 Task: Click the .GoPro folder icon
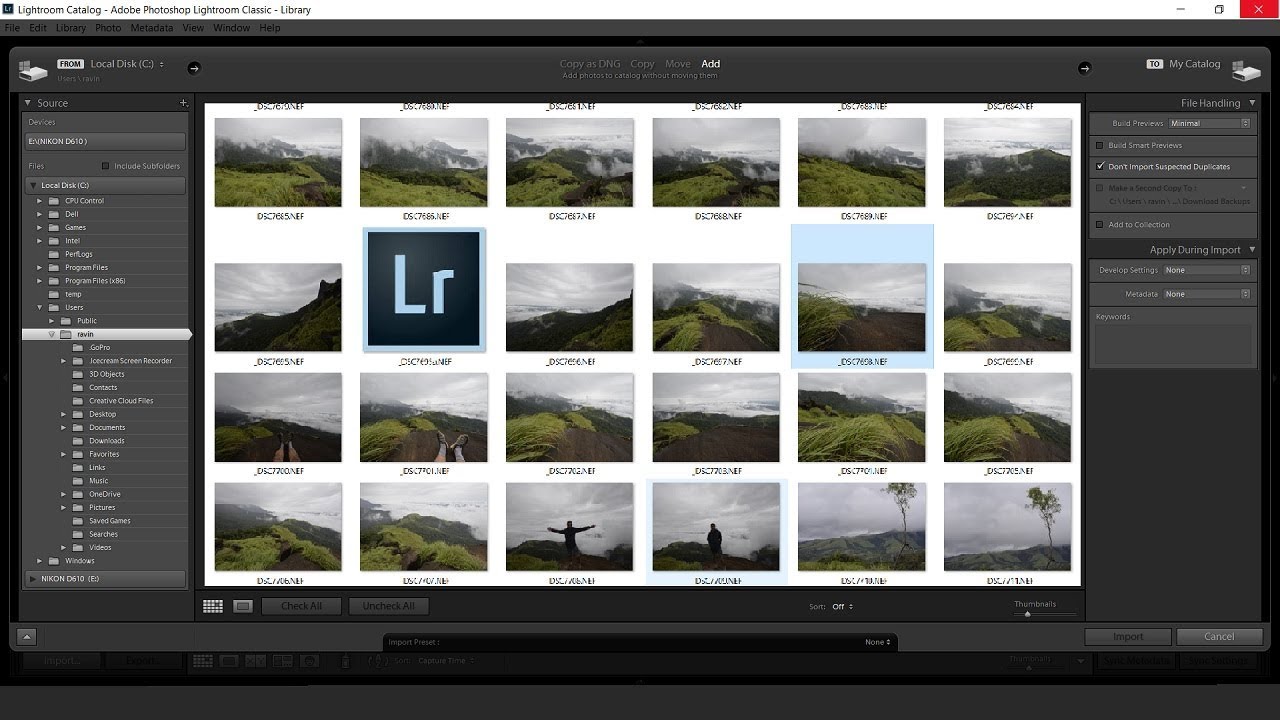click(x=78, y=348)
